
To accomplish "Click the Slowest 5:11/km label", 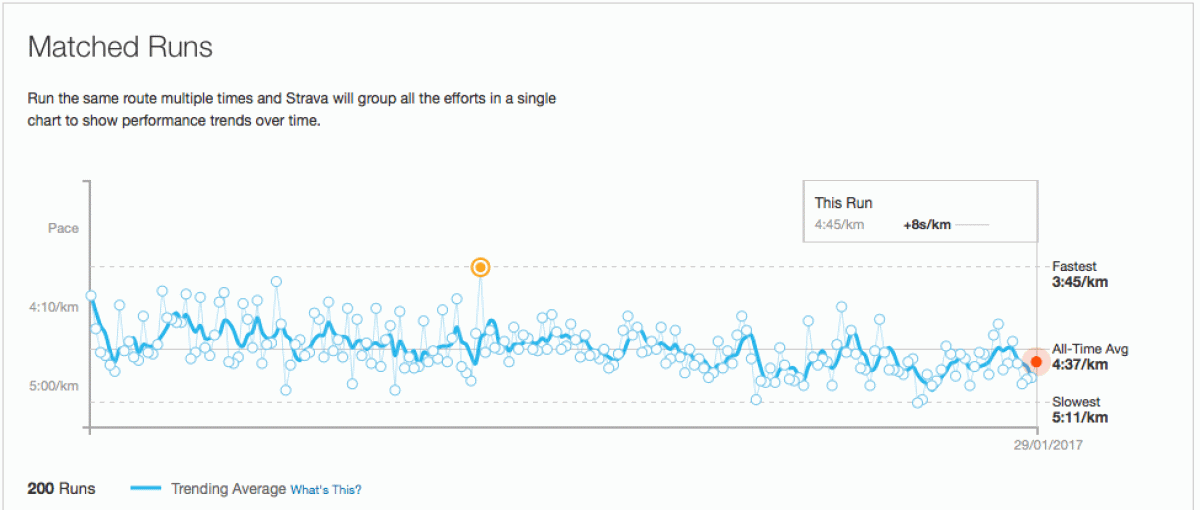I will (x=1080, y=410).
